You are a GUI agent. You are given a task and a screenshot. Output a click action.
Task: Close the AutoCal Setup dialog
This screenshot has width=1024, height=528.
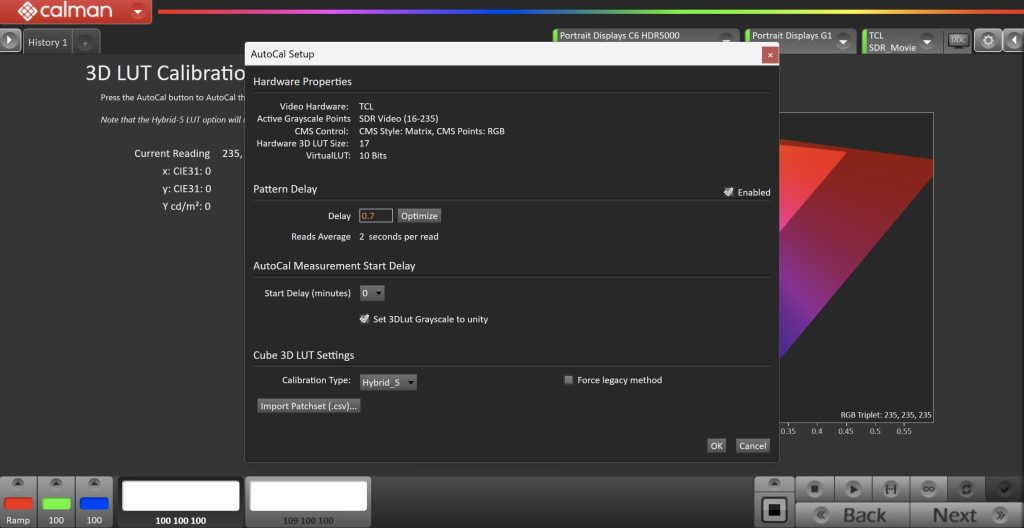(770, 55)
